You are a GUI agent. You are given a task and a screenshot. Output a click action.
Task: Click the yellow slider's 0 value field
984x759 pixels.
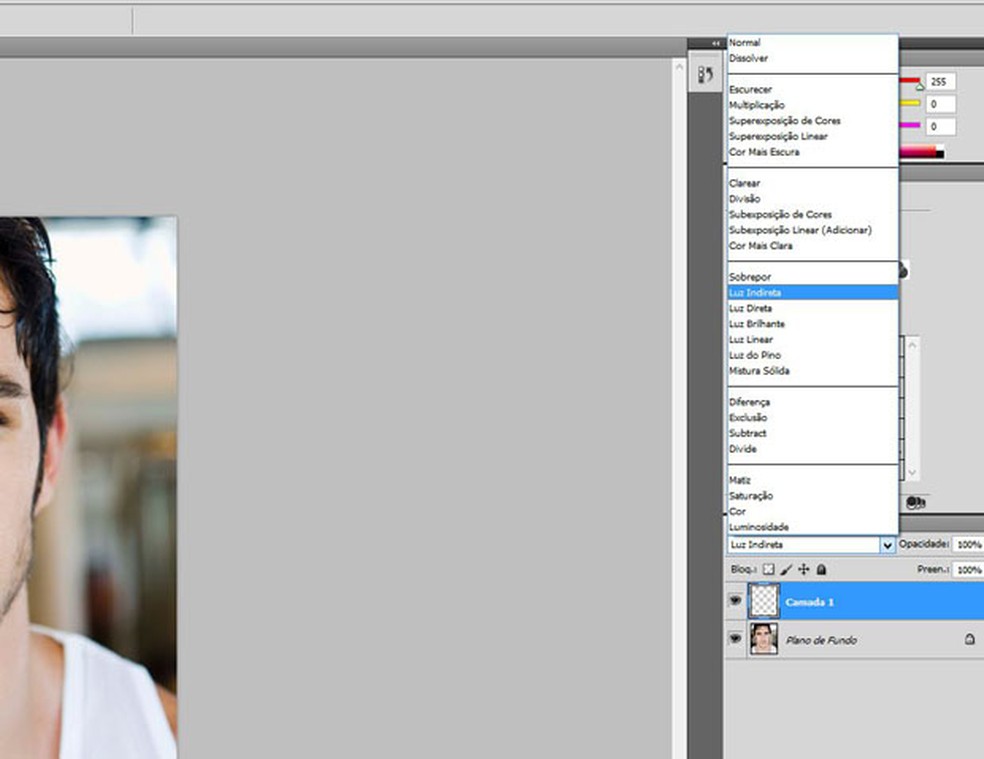point(940,104)
